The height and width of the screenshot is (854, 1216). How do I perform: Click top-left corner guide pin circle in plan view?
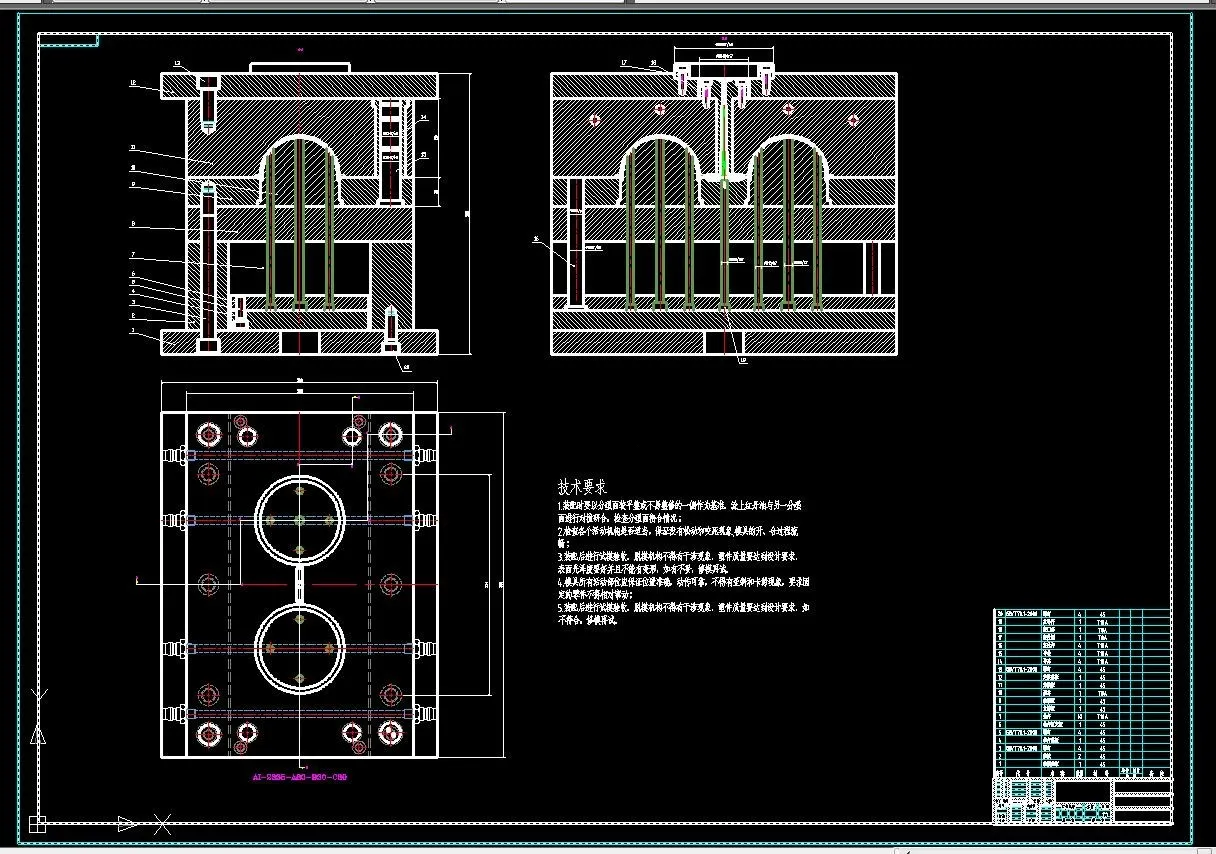tap(209, 435)
